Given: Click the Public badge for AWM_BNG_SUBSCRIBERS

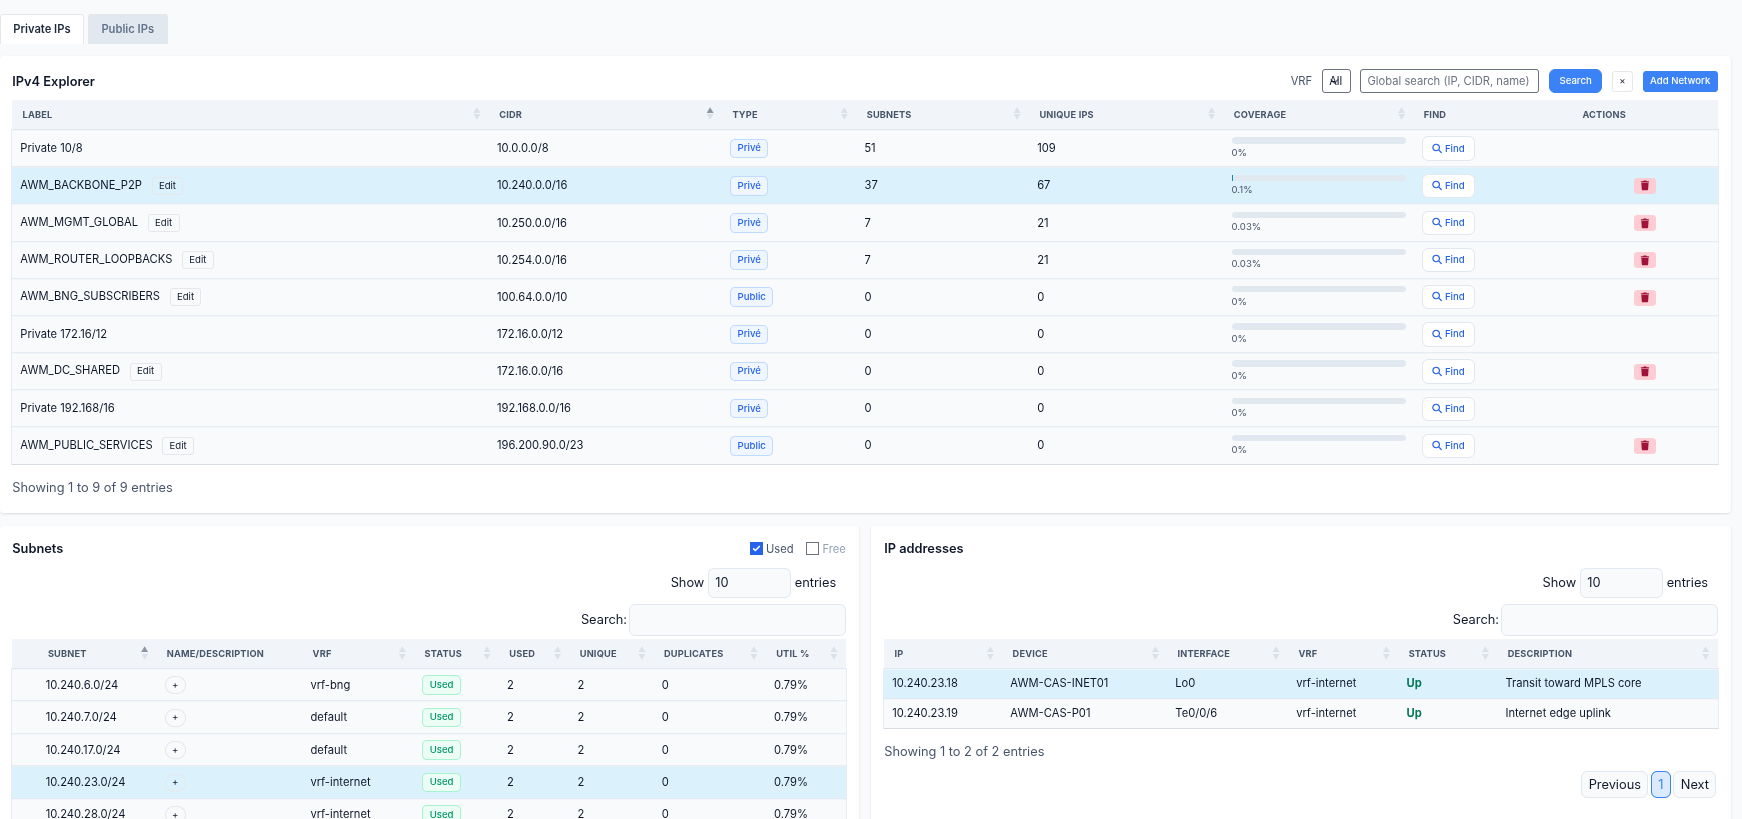Looking at the screenshot, I should [751, 297].
